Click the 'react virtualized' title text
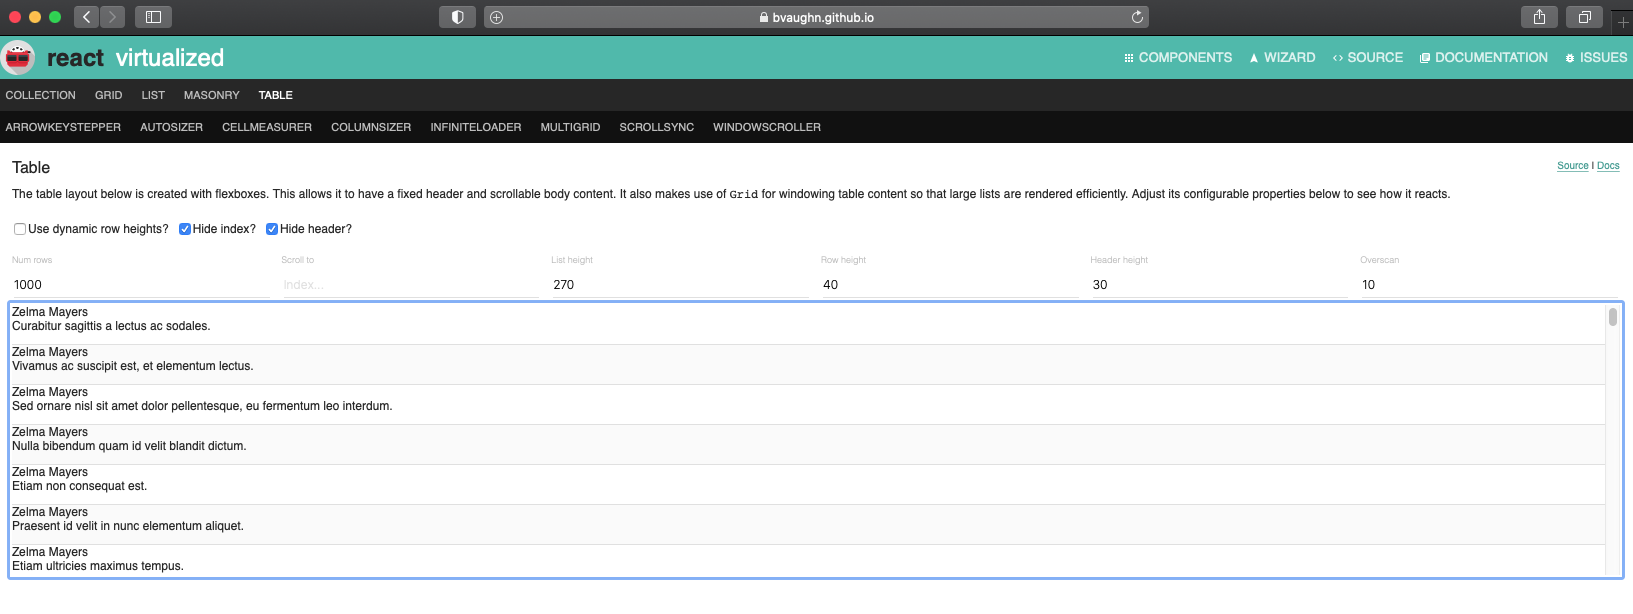This screenshot has height=614, width=1633. pyautogui.click(x=135, y=58)
